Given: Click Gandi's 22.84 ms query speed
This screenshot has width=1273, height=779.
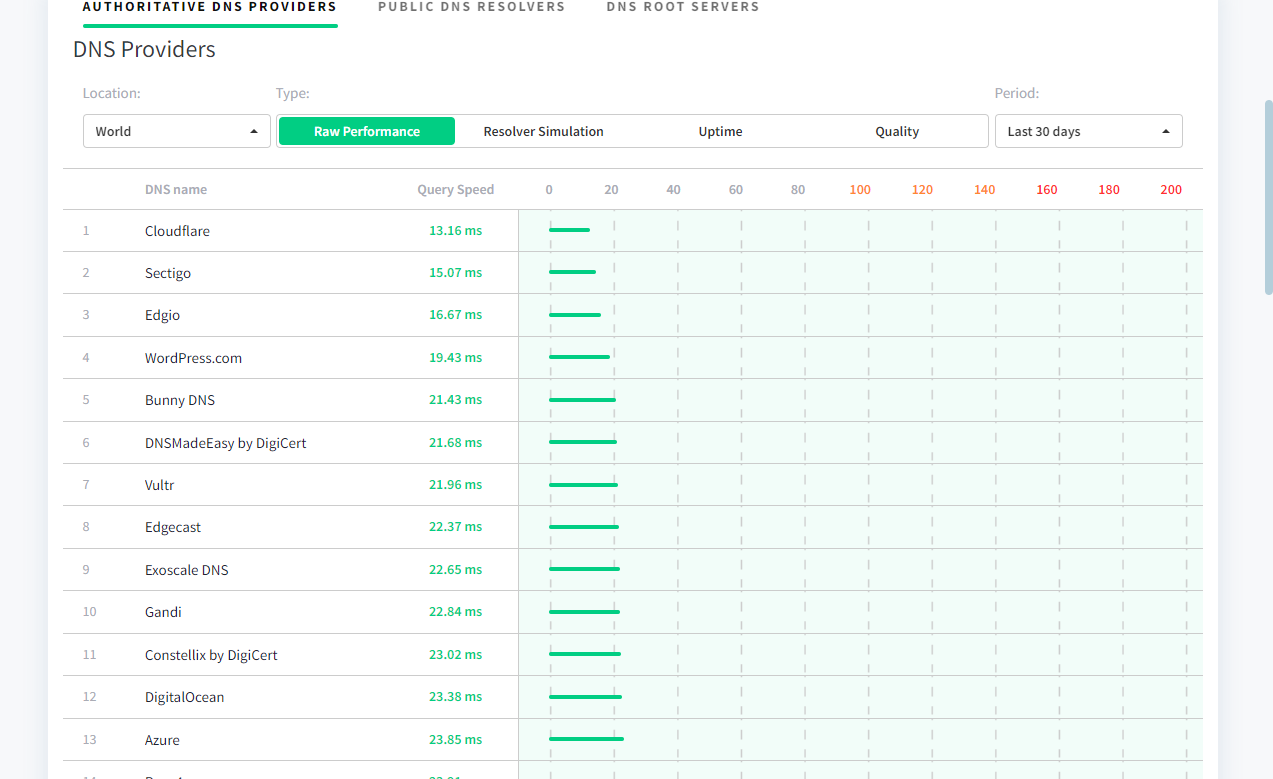Looking at the screenshot, I should pos(456,612).
